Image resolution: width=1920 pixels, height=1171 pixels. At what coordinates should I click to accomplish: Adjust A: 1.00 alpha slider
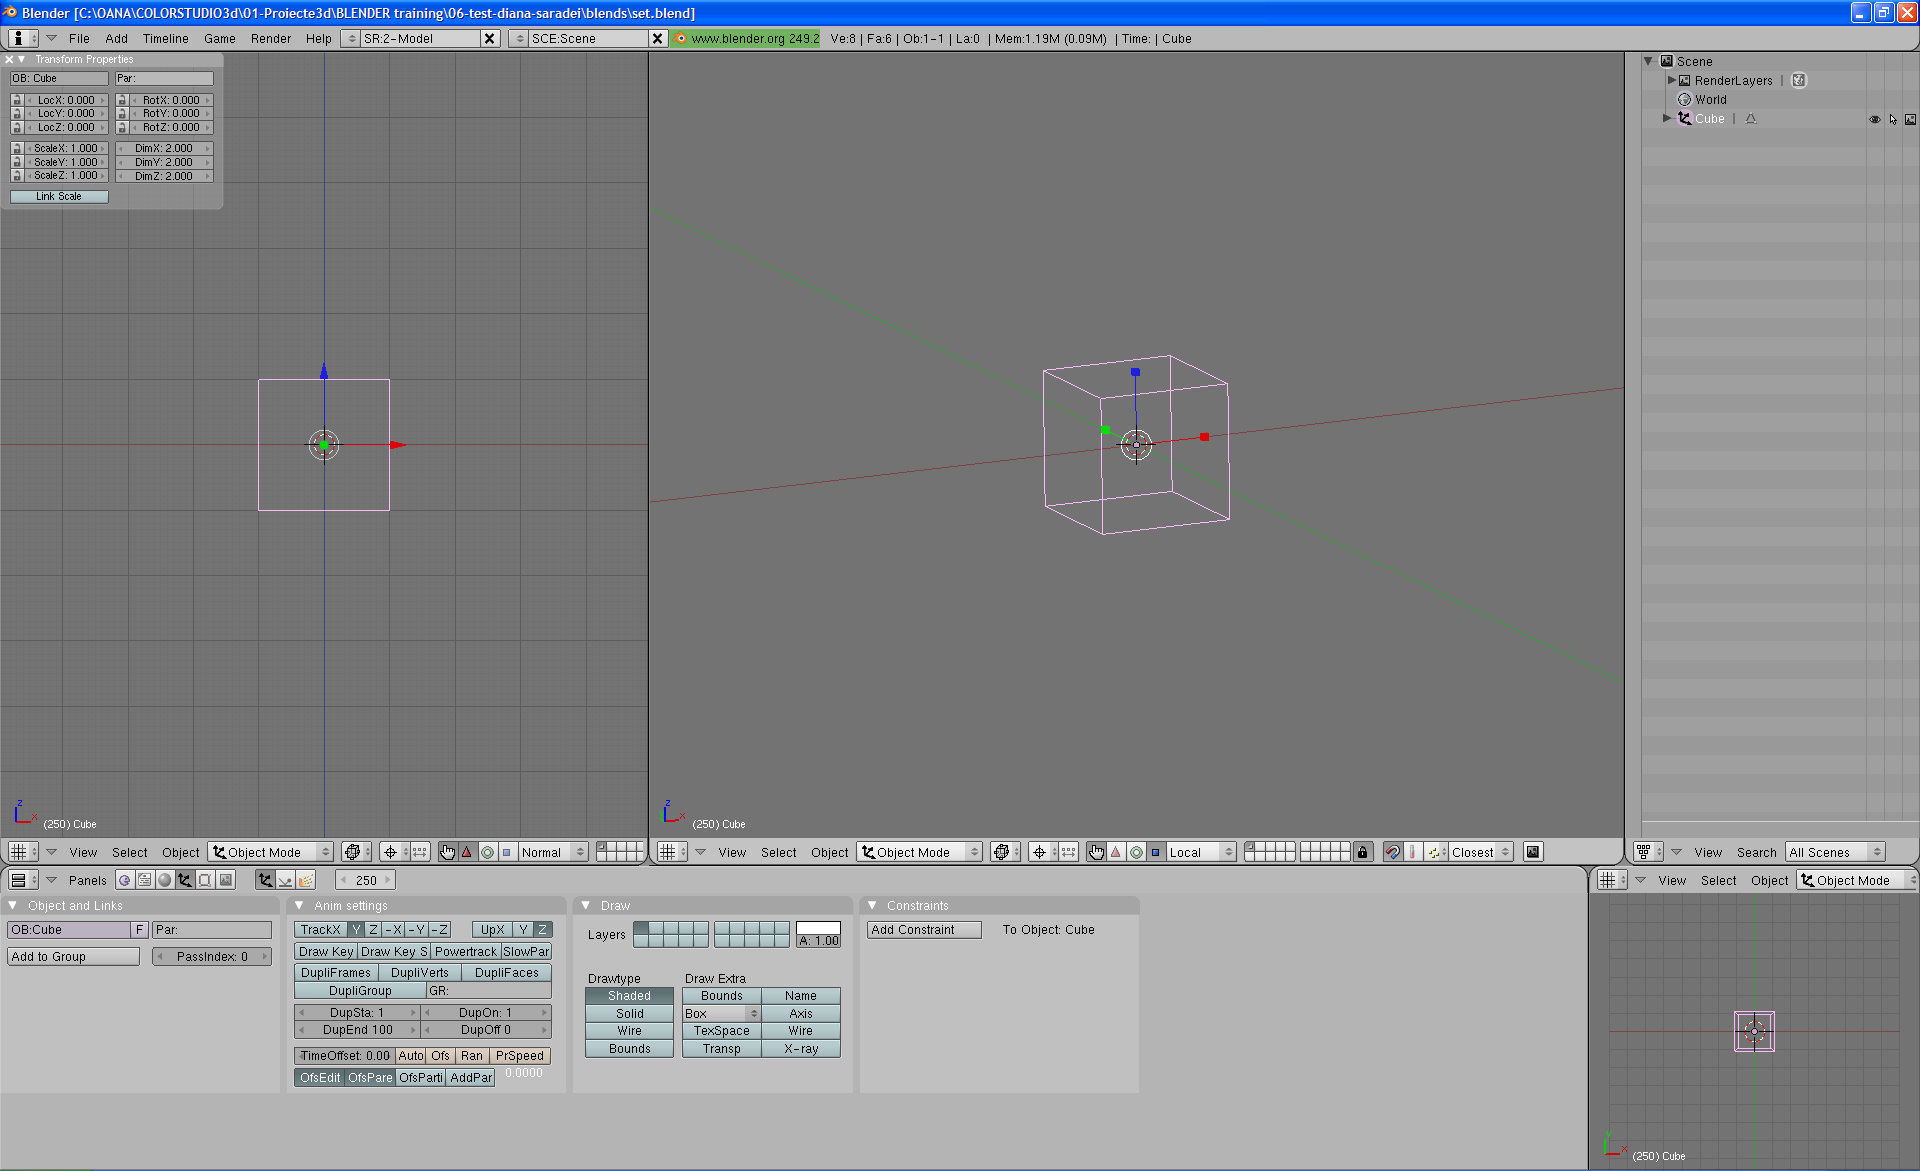819,941
